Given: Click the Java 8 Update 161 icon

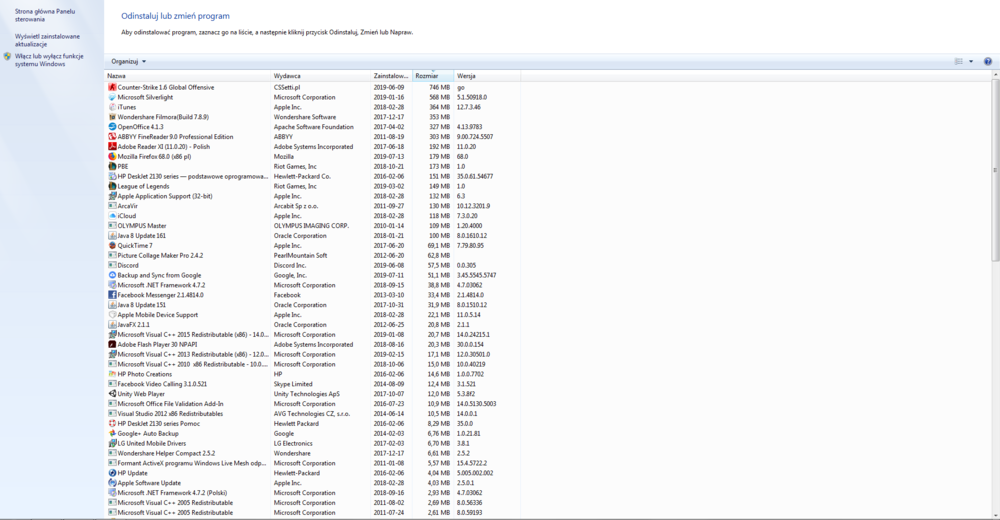Looking at the screenshot, I should point(112,235).
